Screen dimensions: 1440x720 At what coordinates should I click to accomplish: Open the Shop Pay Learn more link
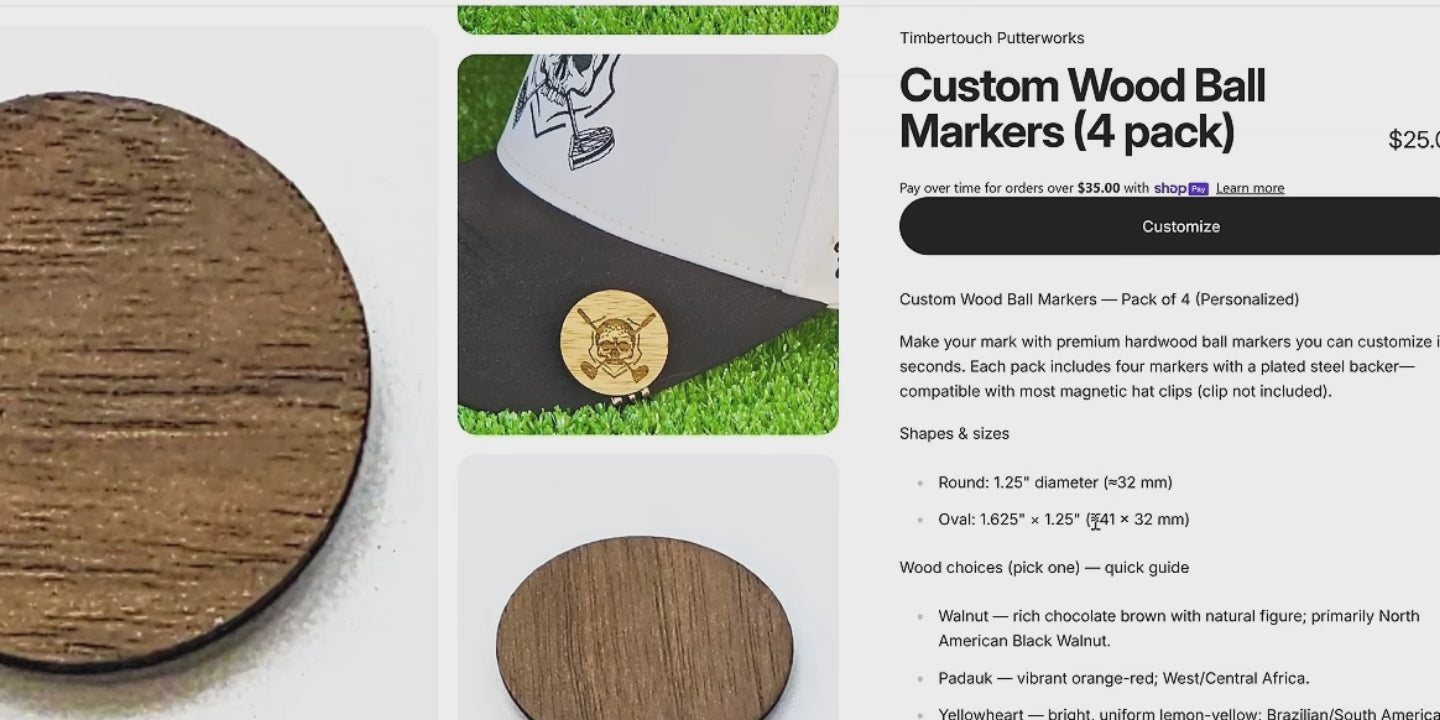[1250, 188]
